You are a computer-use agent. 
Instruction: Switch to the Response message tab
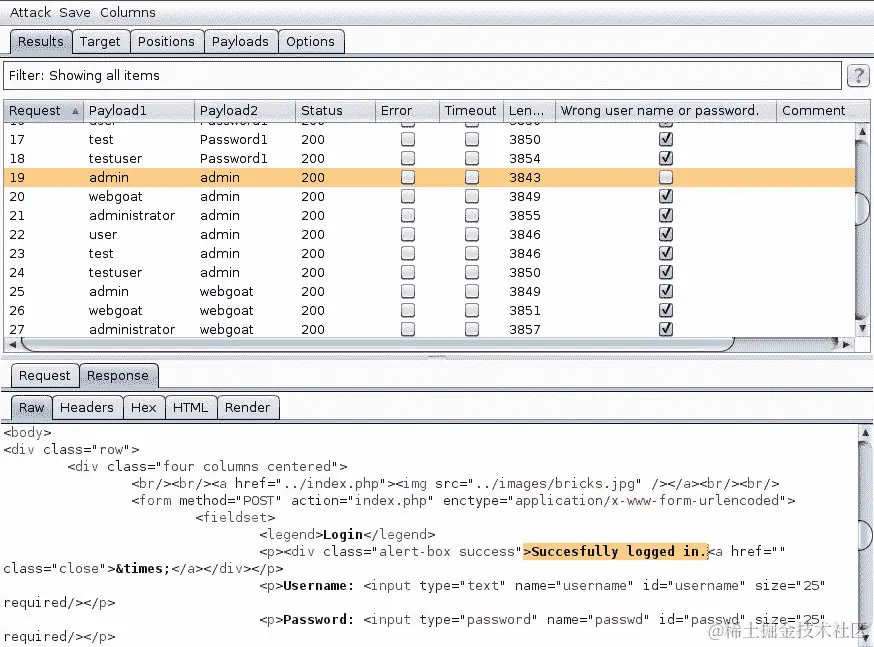[118, 376]
